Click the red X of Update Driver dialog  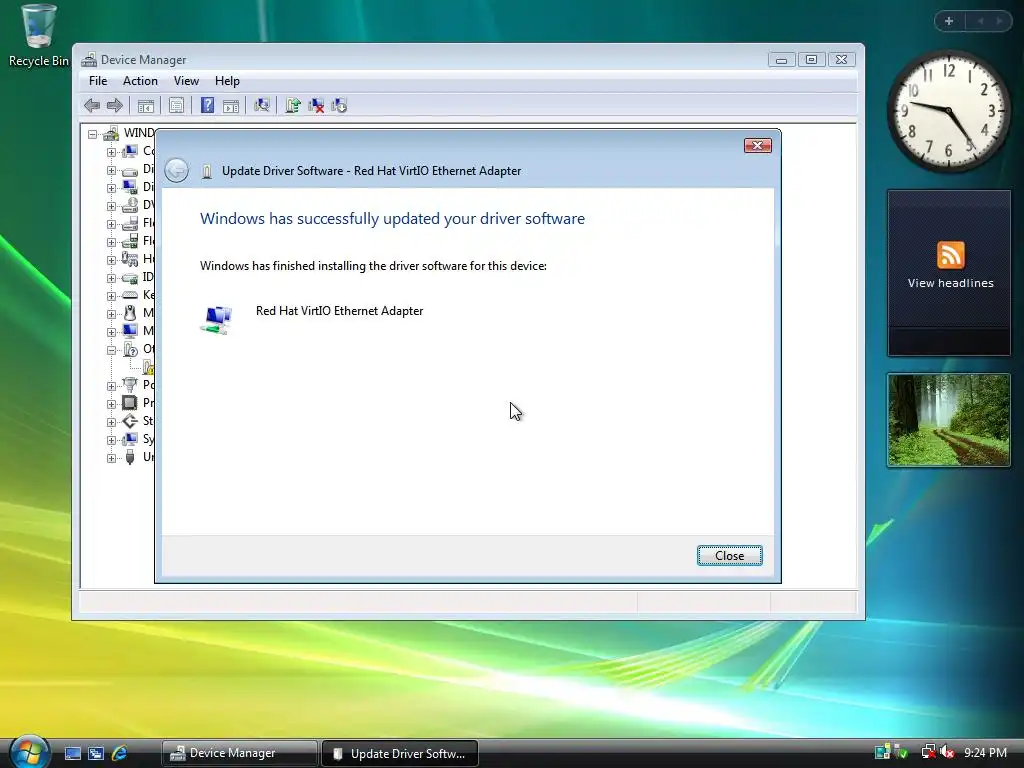(758, 146)
